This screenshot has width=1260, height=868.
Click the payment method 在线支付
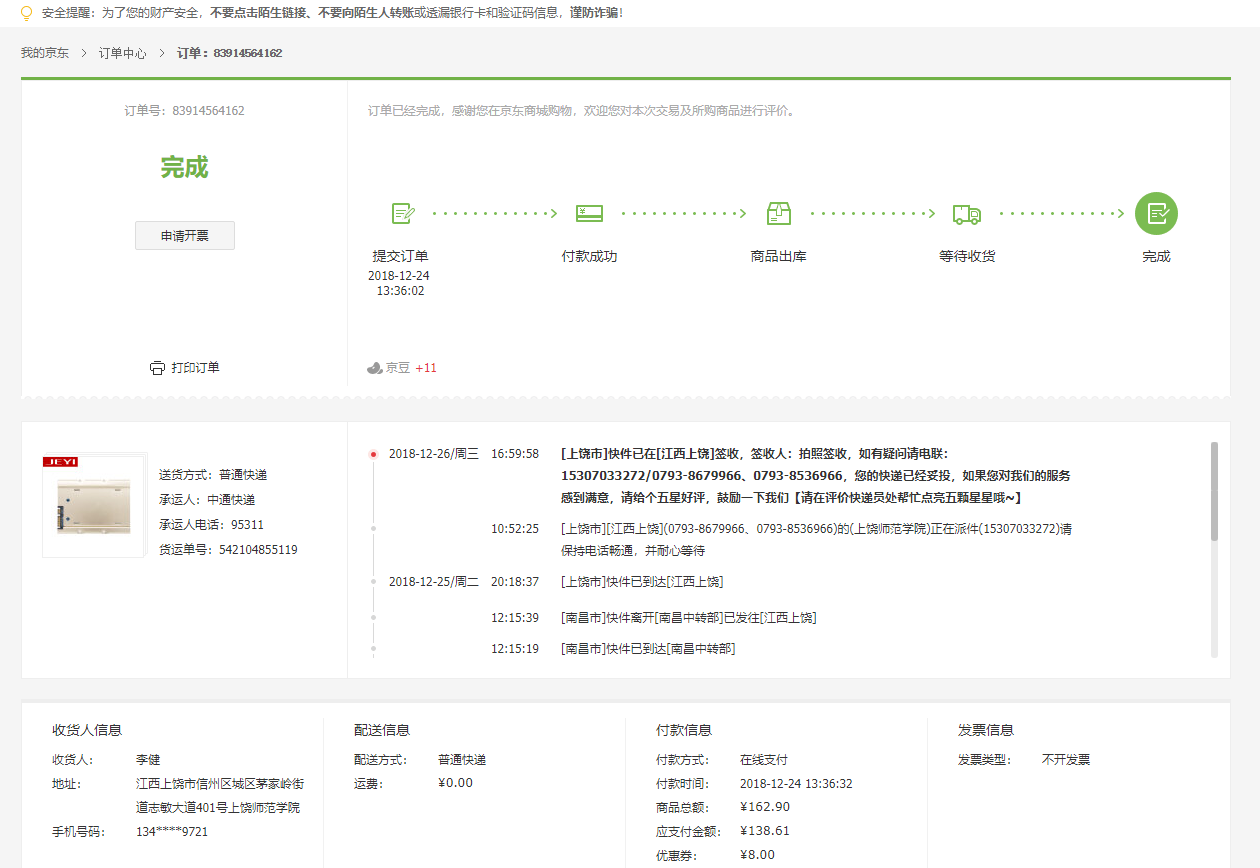pyautogui.click(x=764, y=760)
